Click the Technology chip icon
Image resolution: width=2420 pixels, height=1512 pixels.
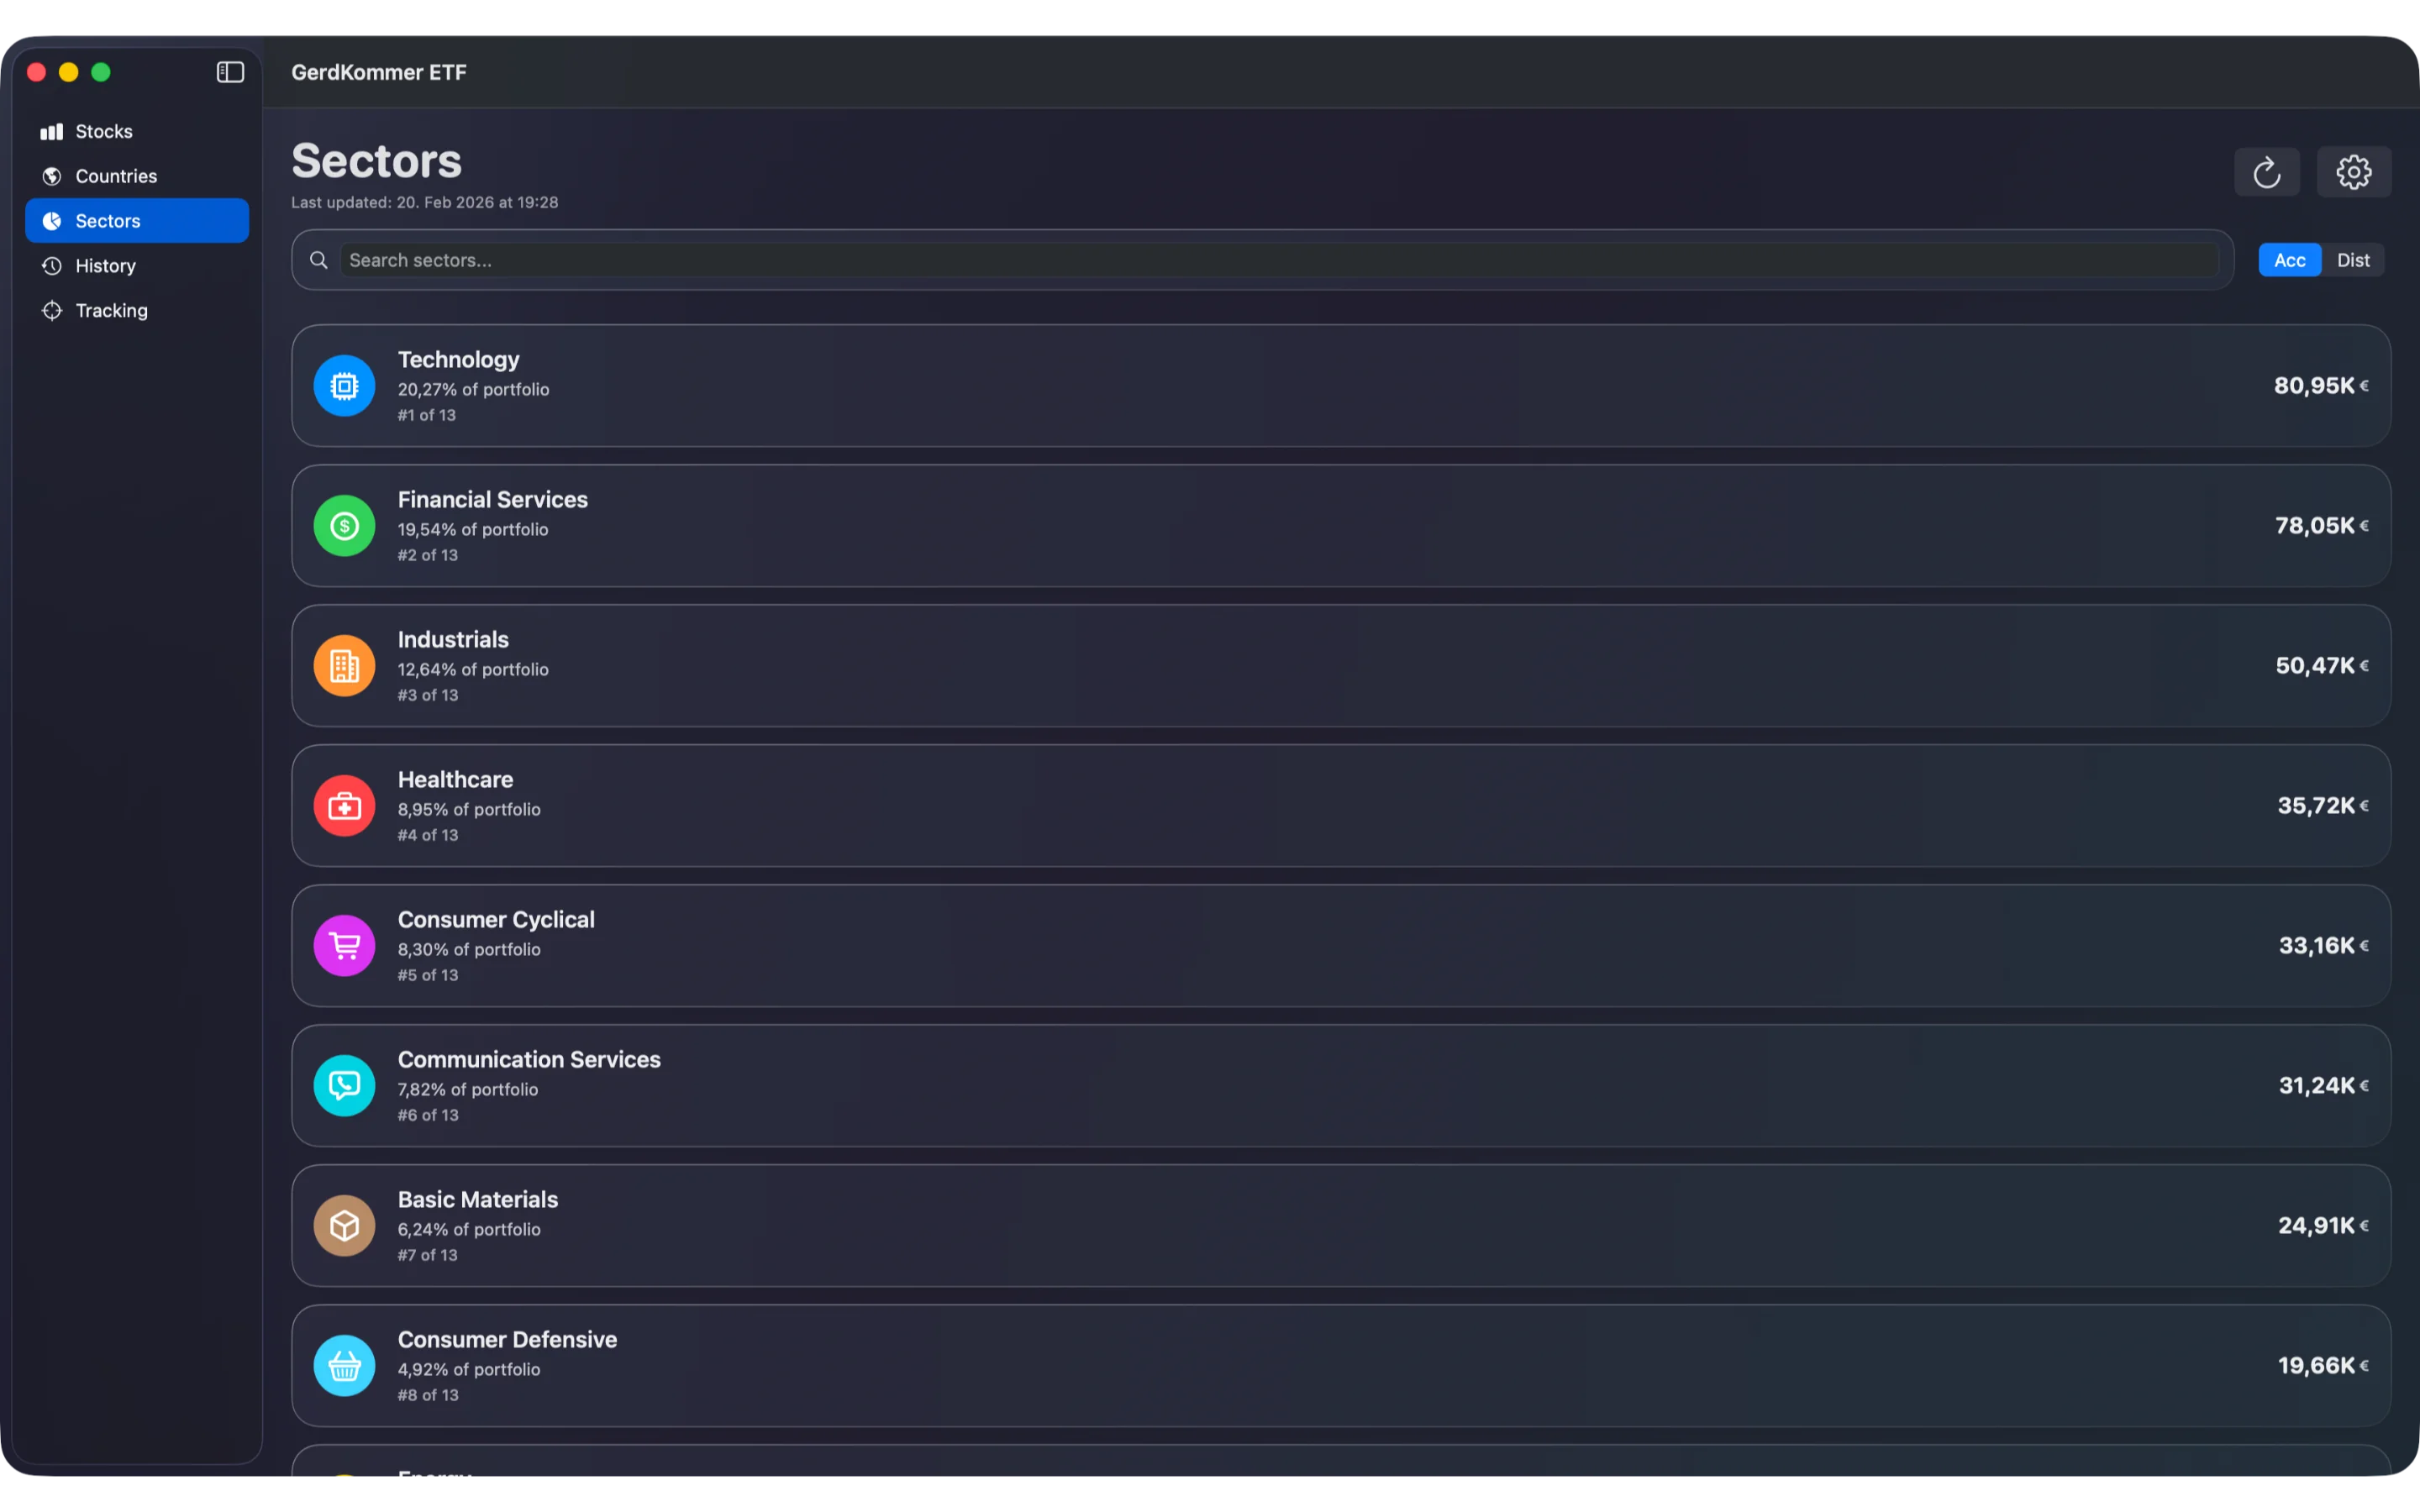(x=344, y=385)
